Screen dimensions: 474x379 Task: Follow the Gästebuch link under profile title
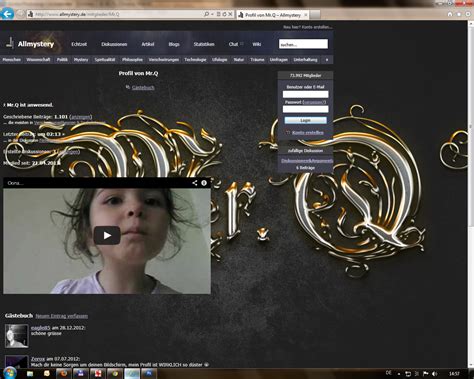click(x=143, y=88)
